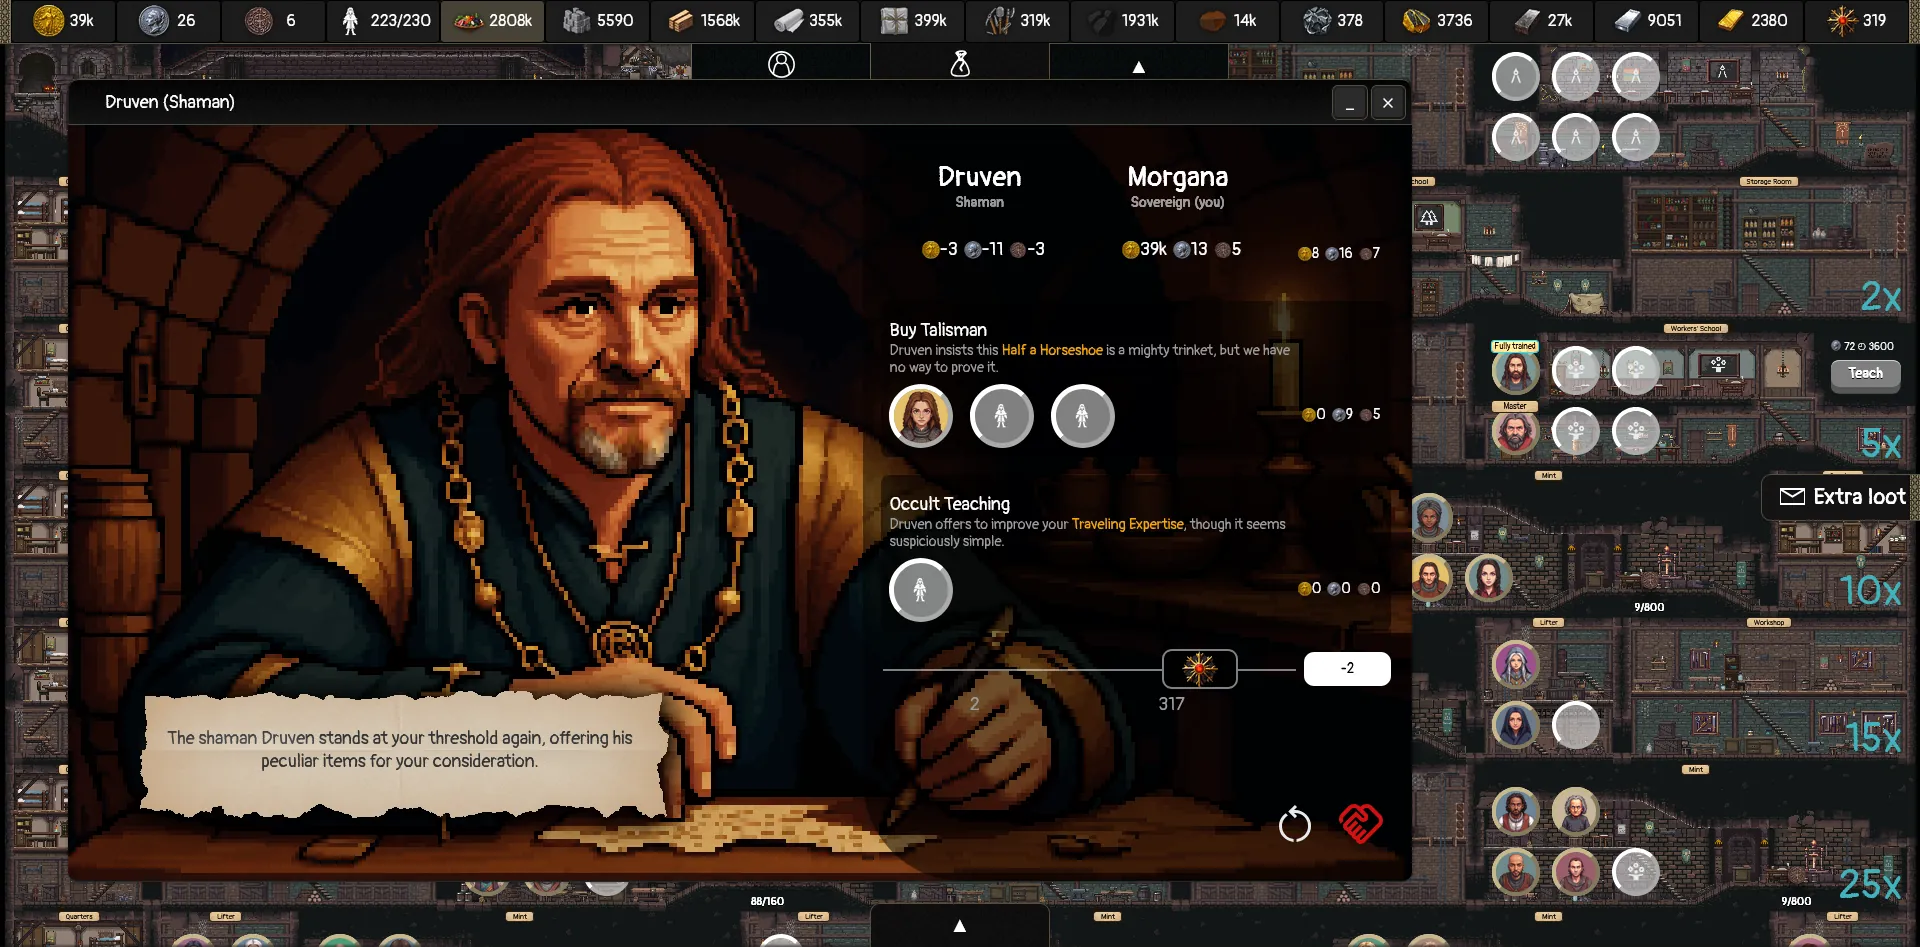1920x947 pixels.
Task: Switch to the character silhouette tab
Action: (x=782, y=64)
